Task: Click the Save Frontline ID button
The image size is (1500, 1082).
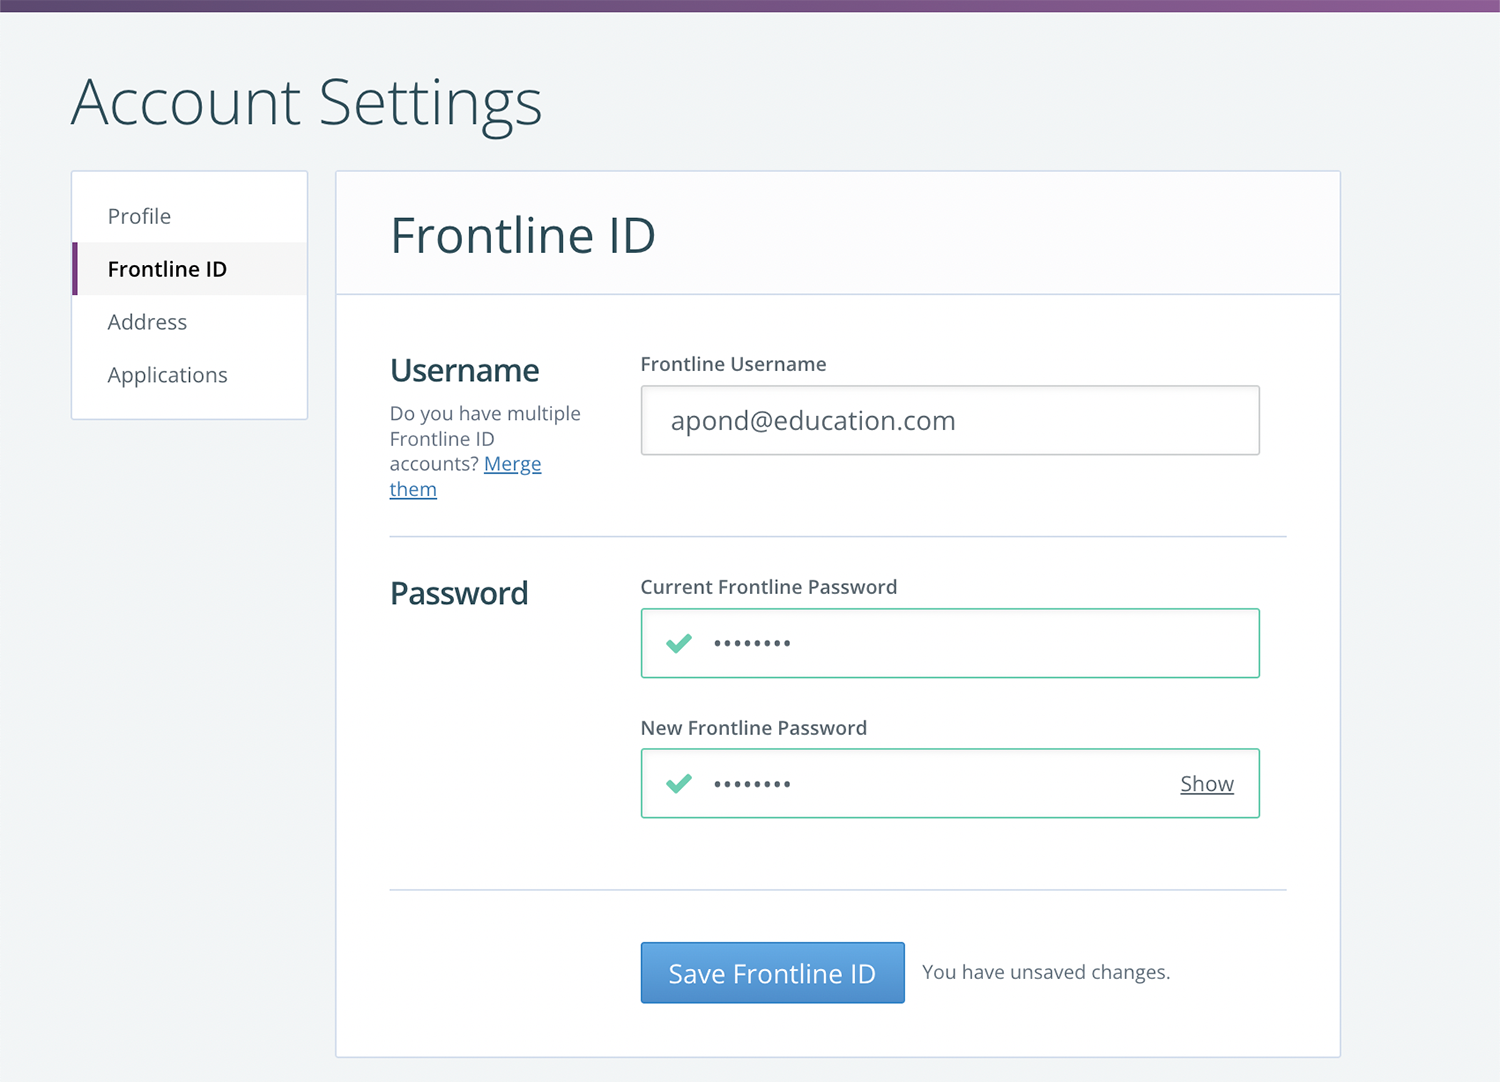Action: click(x=772, y=973)
